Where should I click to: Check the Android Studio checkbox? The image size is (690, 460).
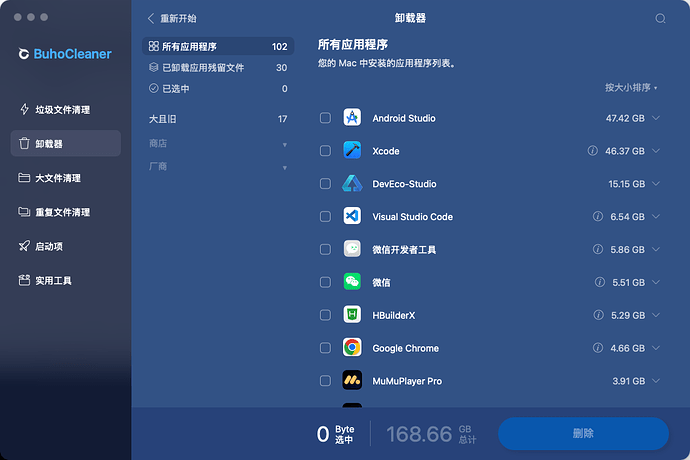tap(325, 118)
